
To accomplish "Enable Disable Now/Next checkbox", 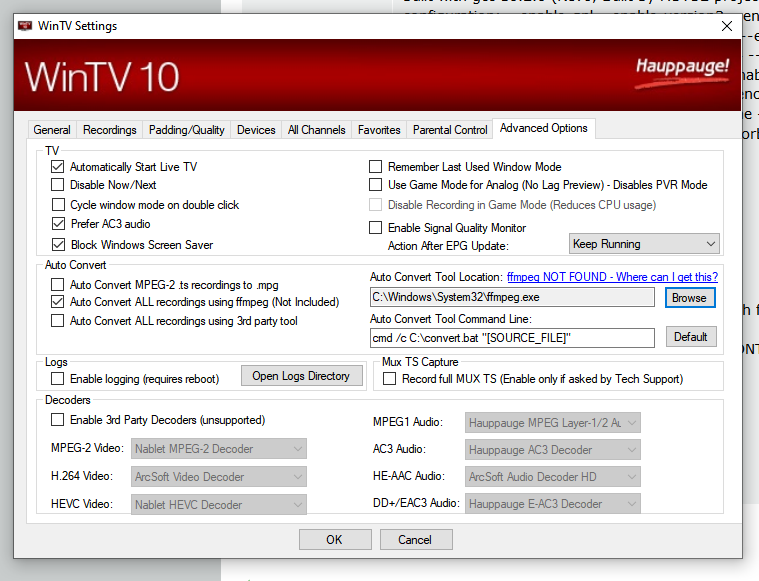I will [x=58, y=185].
